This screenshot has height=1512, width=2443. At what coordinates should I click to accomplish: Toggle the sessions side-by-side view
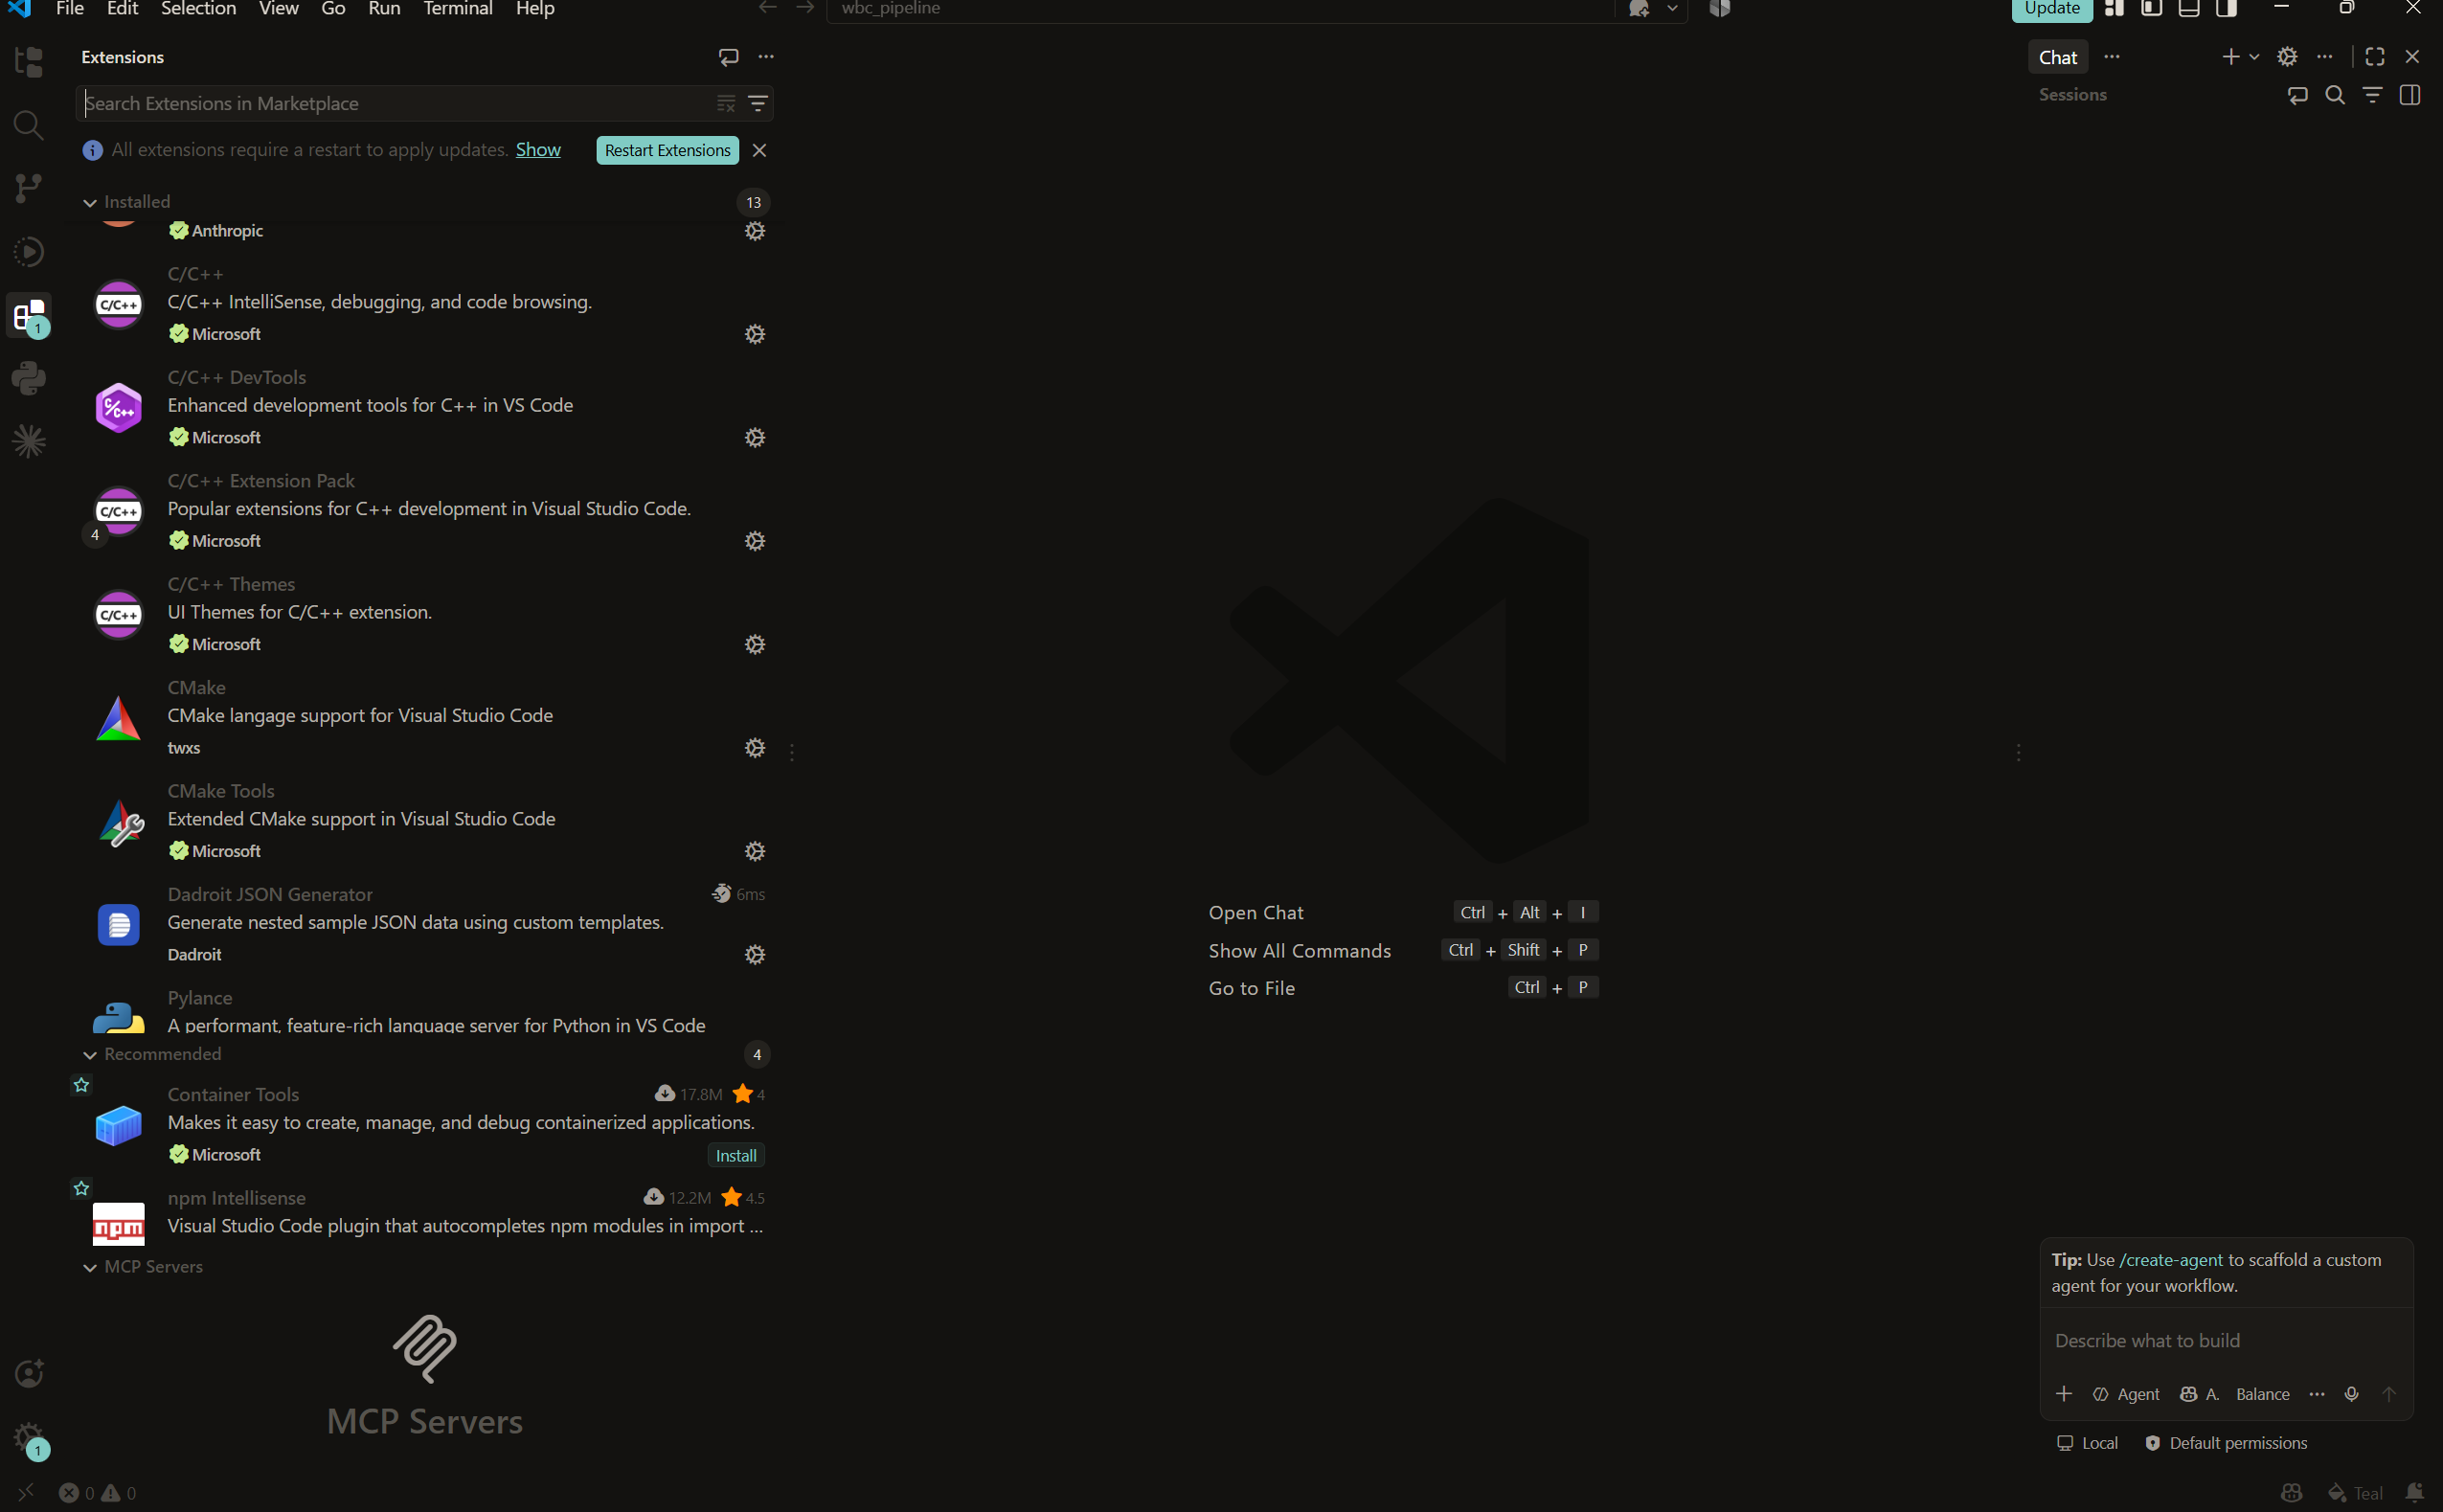click(x=2410, y=95)
